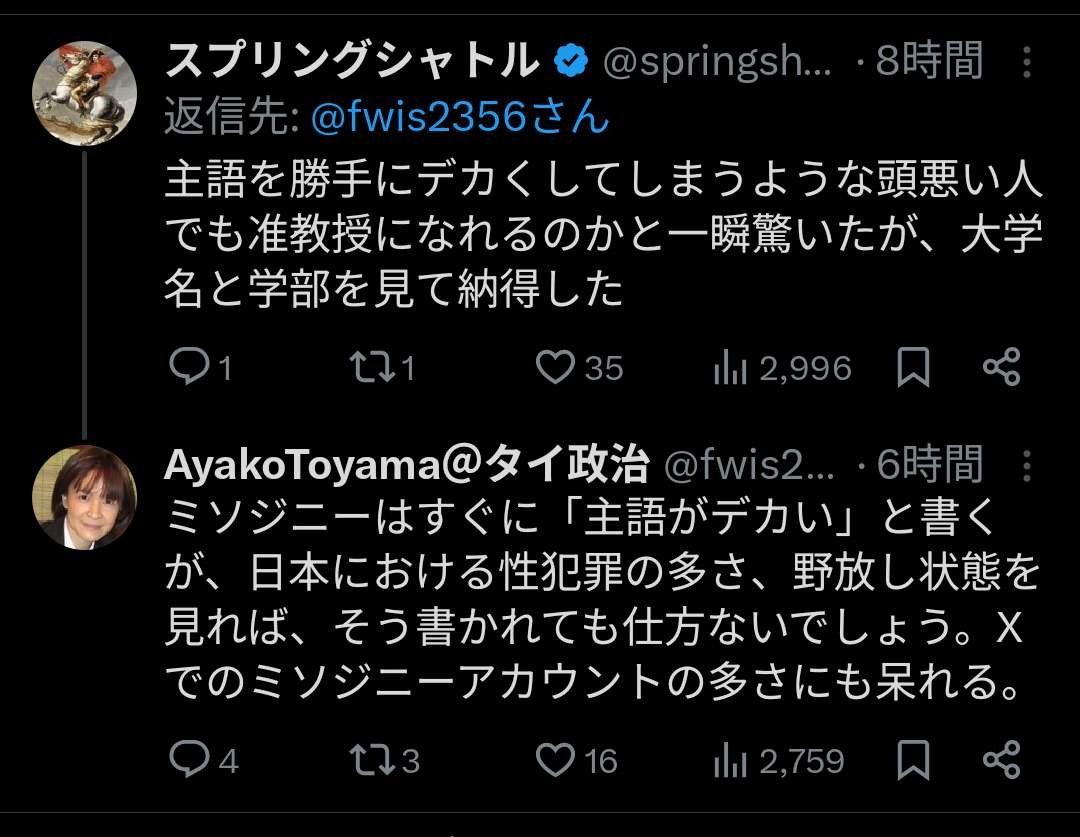Reply to the スプリングシャトル tweet

click(x=187, y=367)
